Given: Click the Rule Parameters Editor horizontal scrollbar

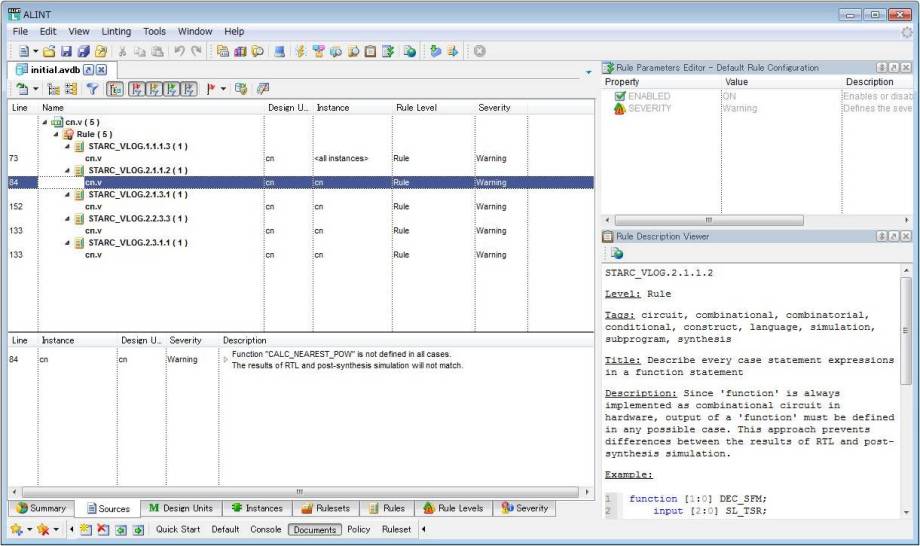Looking at the screenshot, I should pos(709,221).
